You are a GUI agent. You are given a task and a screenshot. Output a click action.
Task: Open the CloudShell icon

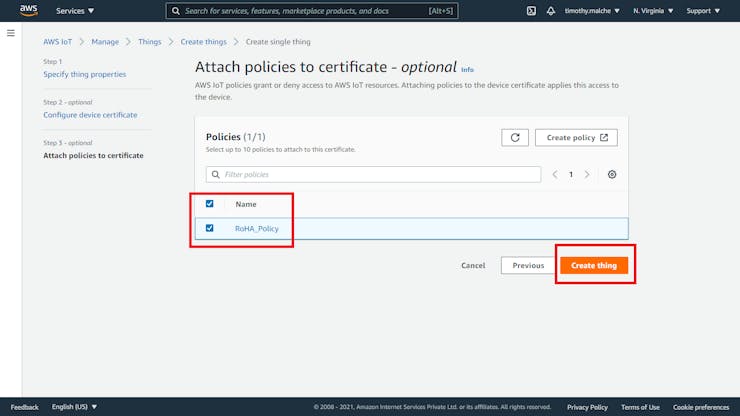[x=531, y=10]
